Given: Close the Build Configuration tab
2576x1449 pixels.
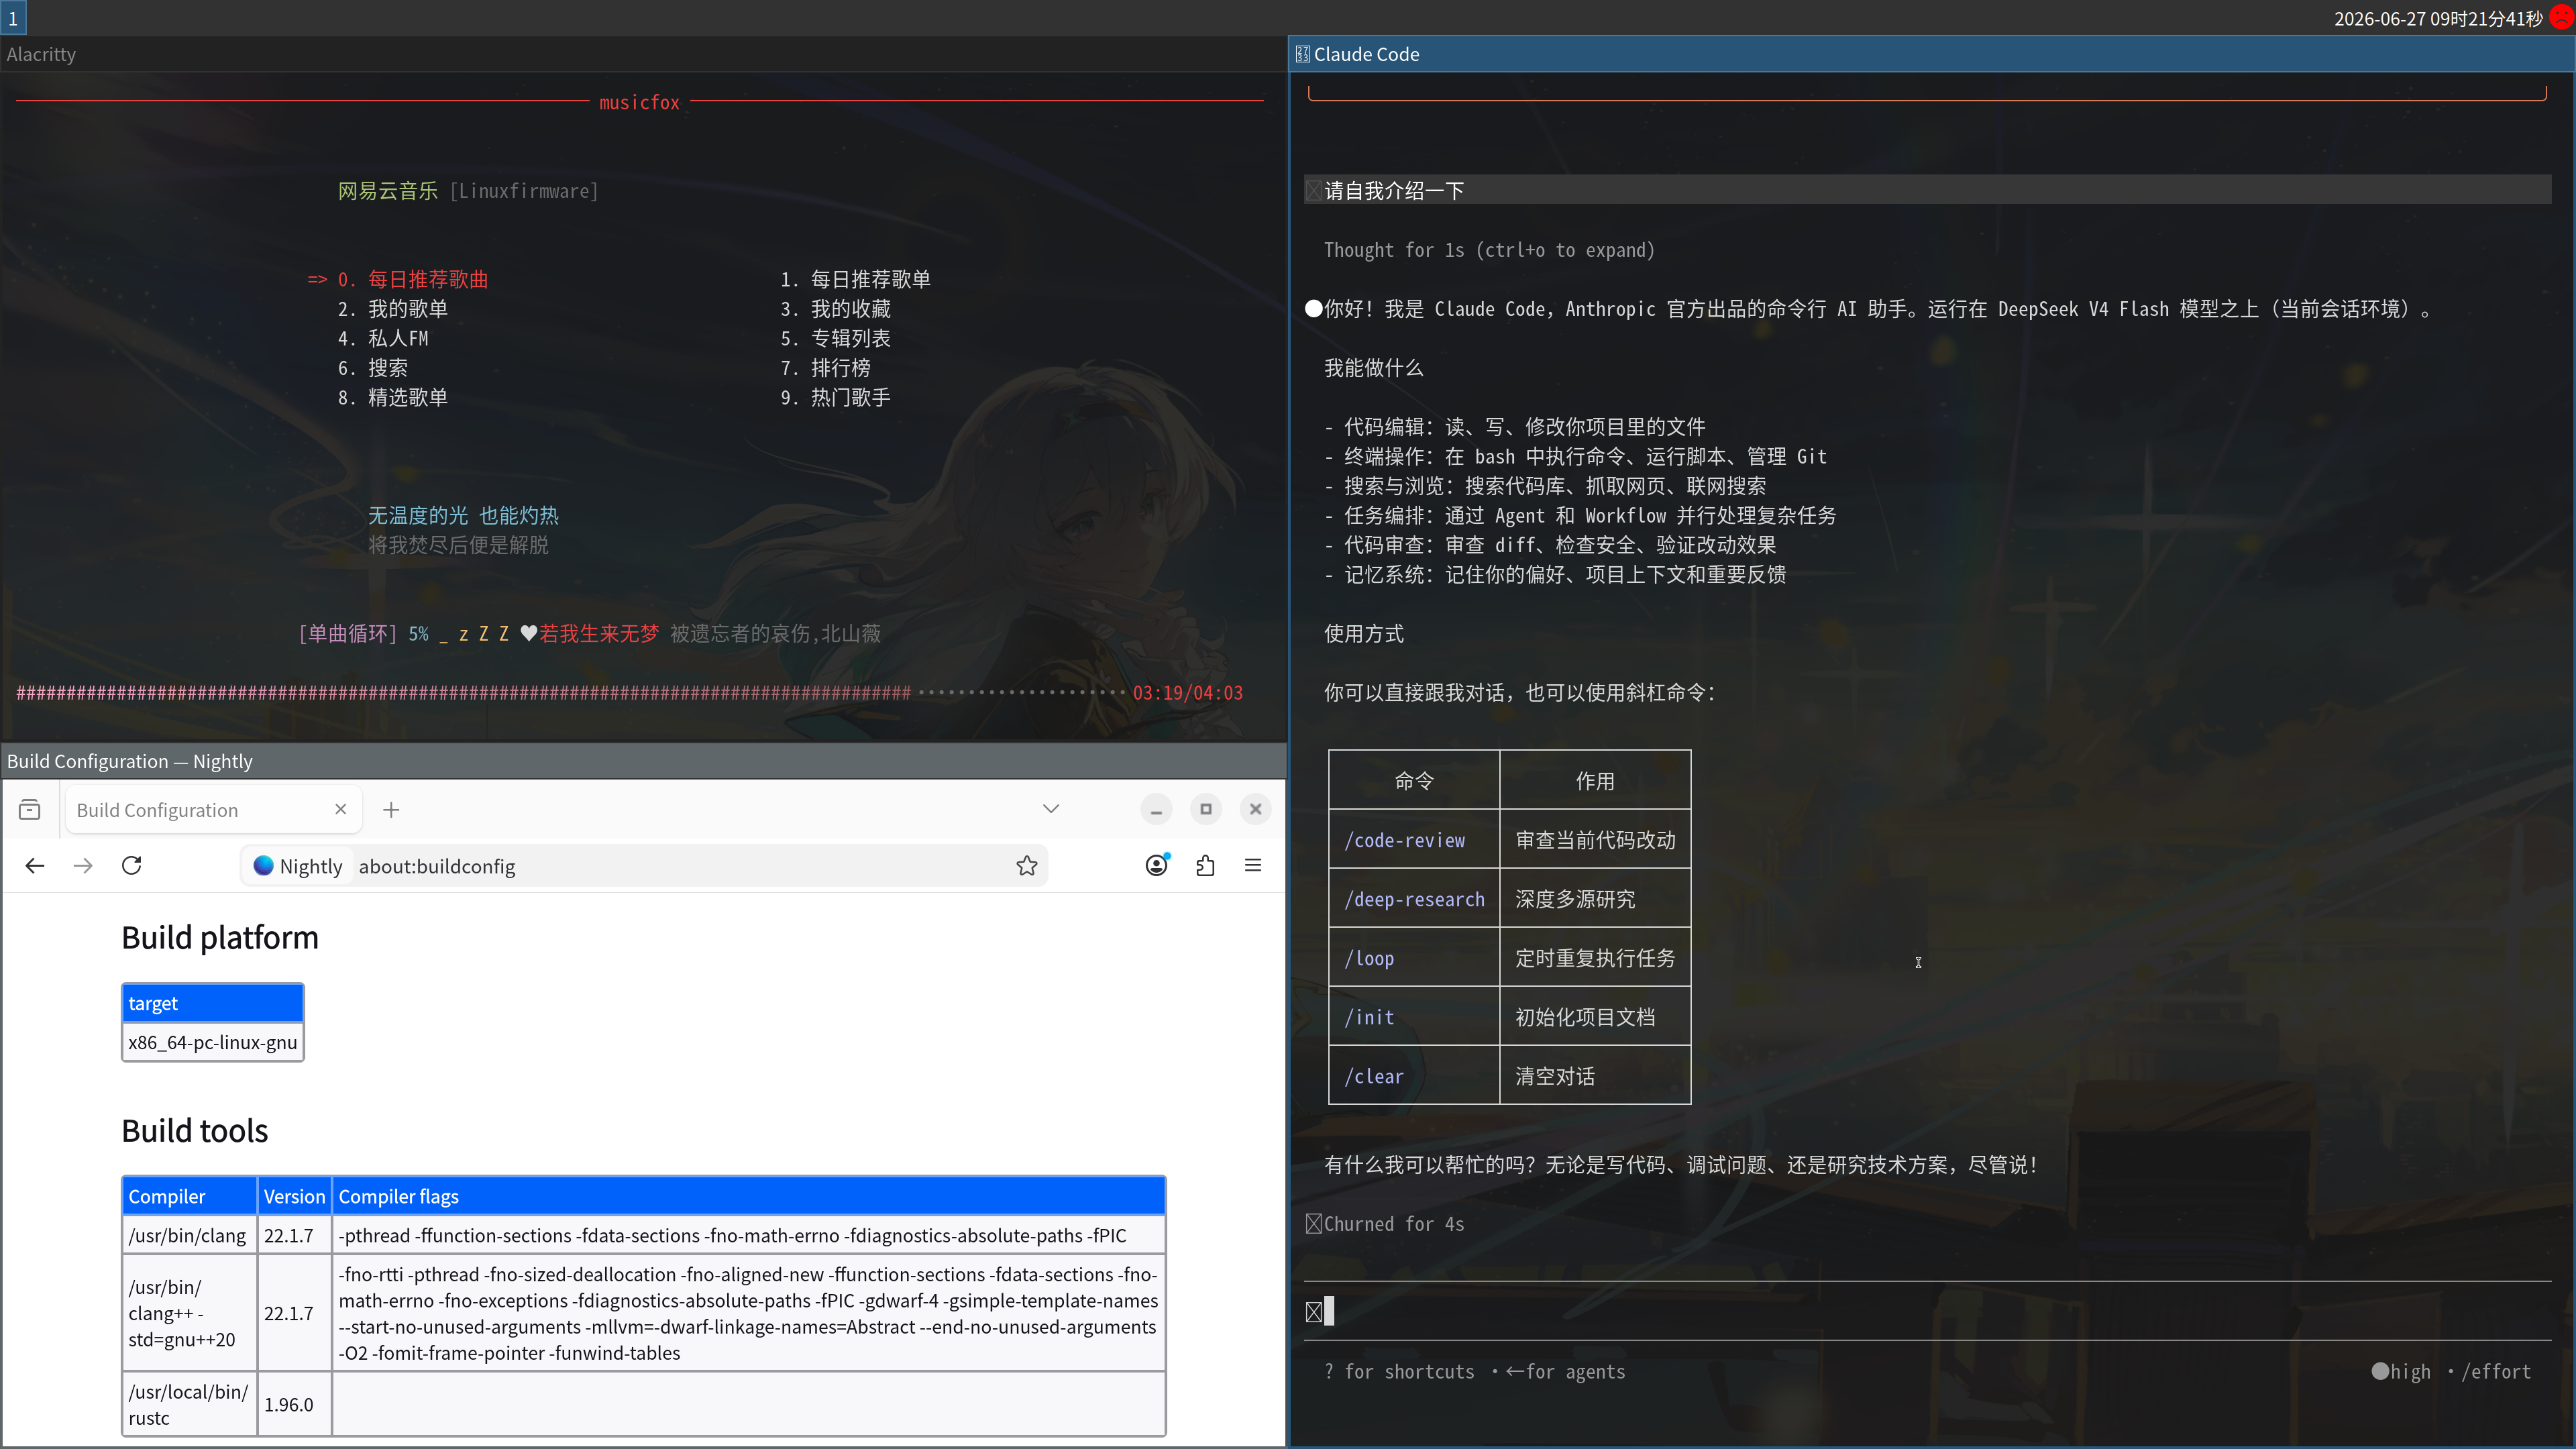Looking at the screenshot, I should [x=341, y=809].
